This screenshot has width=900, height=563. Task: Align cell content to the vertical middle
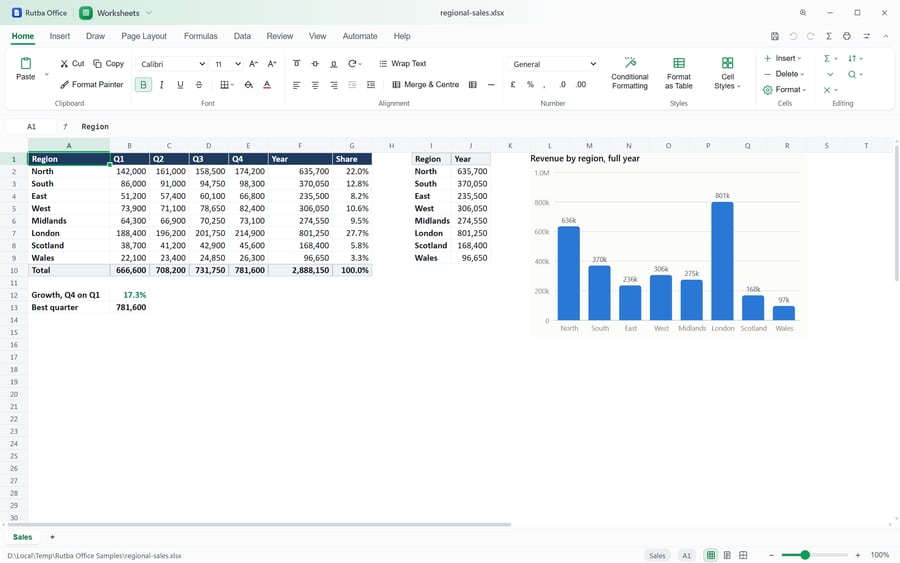315,64
